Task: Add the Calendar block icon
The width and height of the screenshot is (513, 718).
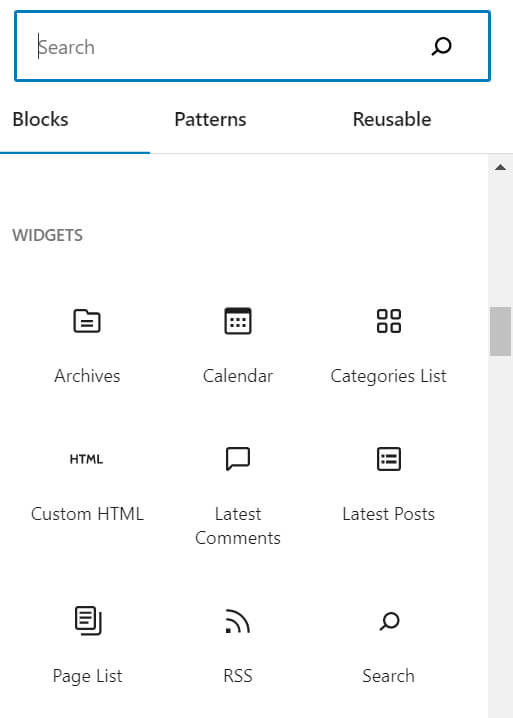Action: tap(238, 321)
